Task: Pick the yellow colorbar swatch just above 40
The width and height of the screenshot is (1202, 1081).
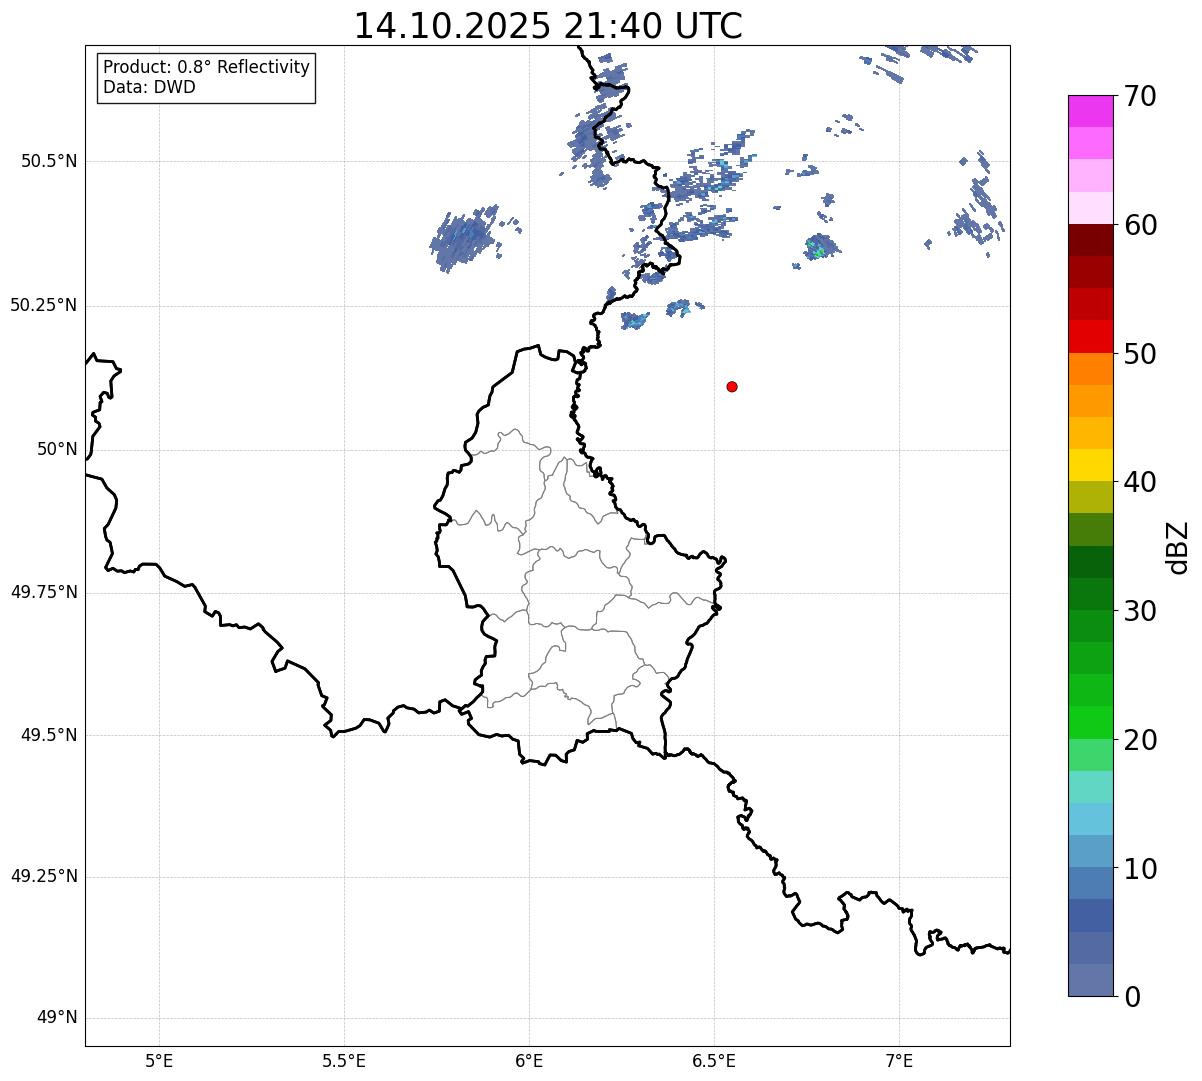Action: pyautogui.click(x=1090, y=465)
